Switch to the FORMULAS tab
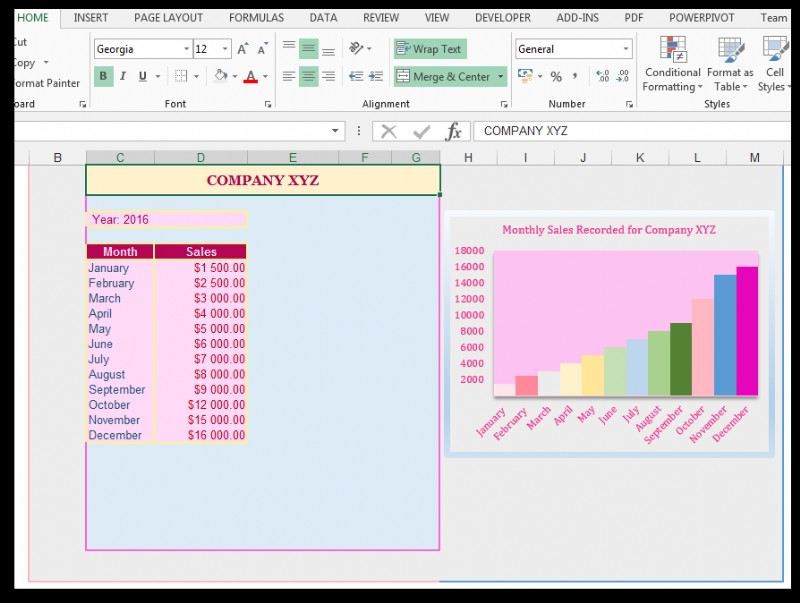Viewport: 800px width, 603px height. (x=256, y=18)
